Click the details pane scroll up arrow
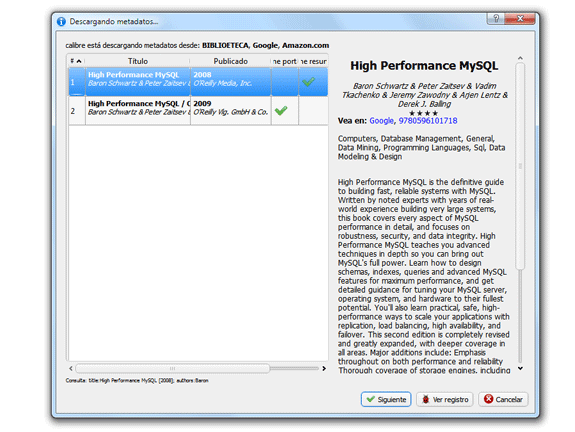Viewport: 575px width, 432px height. 520,58
